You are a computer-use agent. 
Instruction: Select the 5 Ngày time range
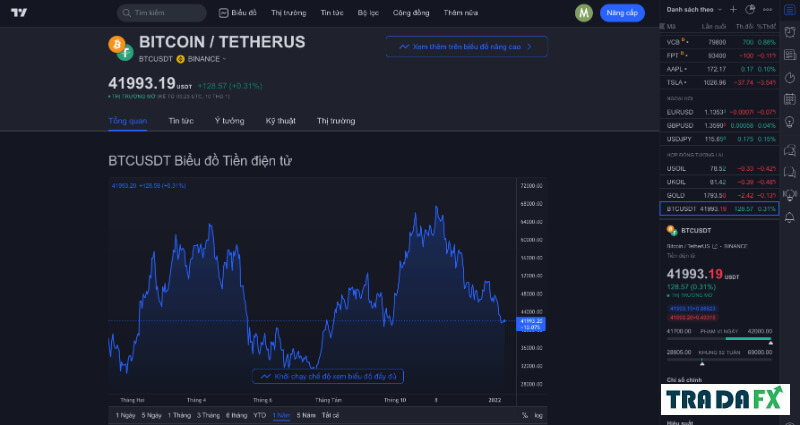coord(152,415)
